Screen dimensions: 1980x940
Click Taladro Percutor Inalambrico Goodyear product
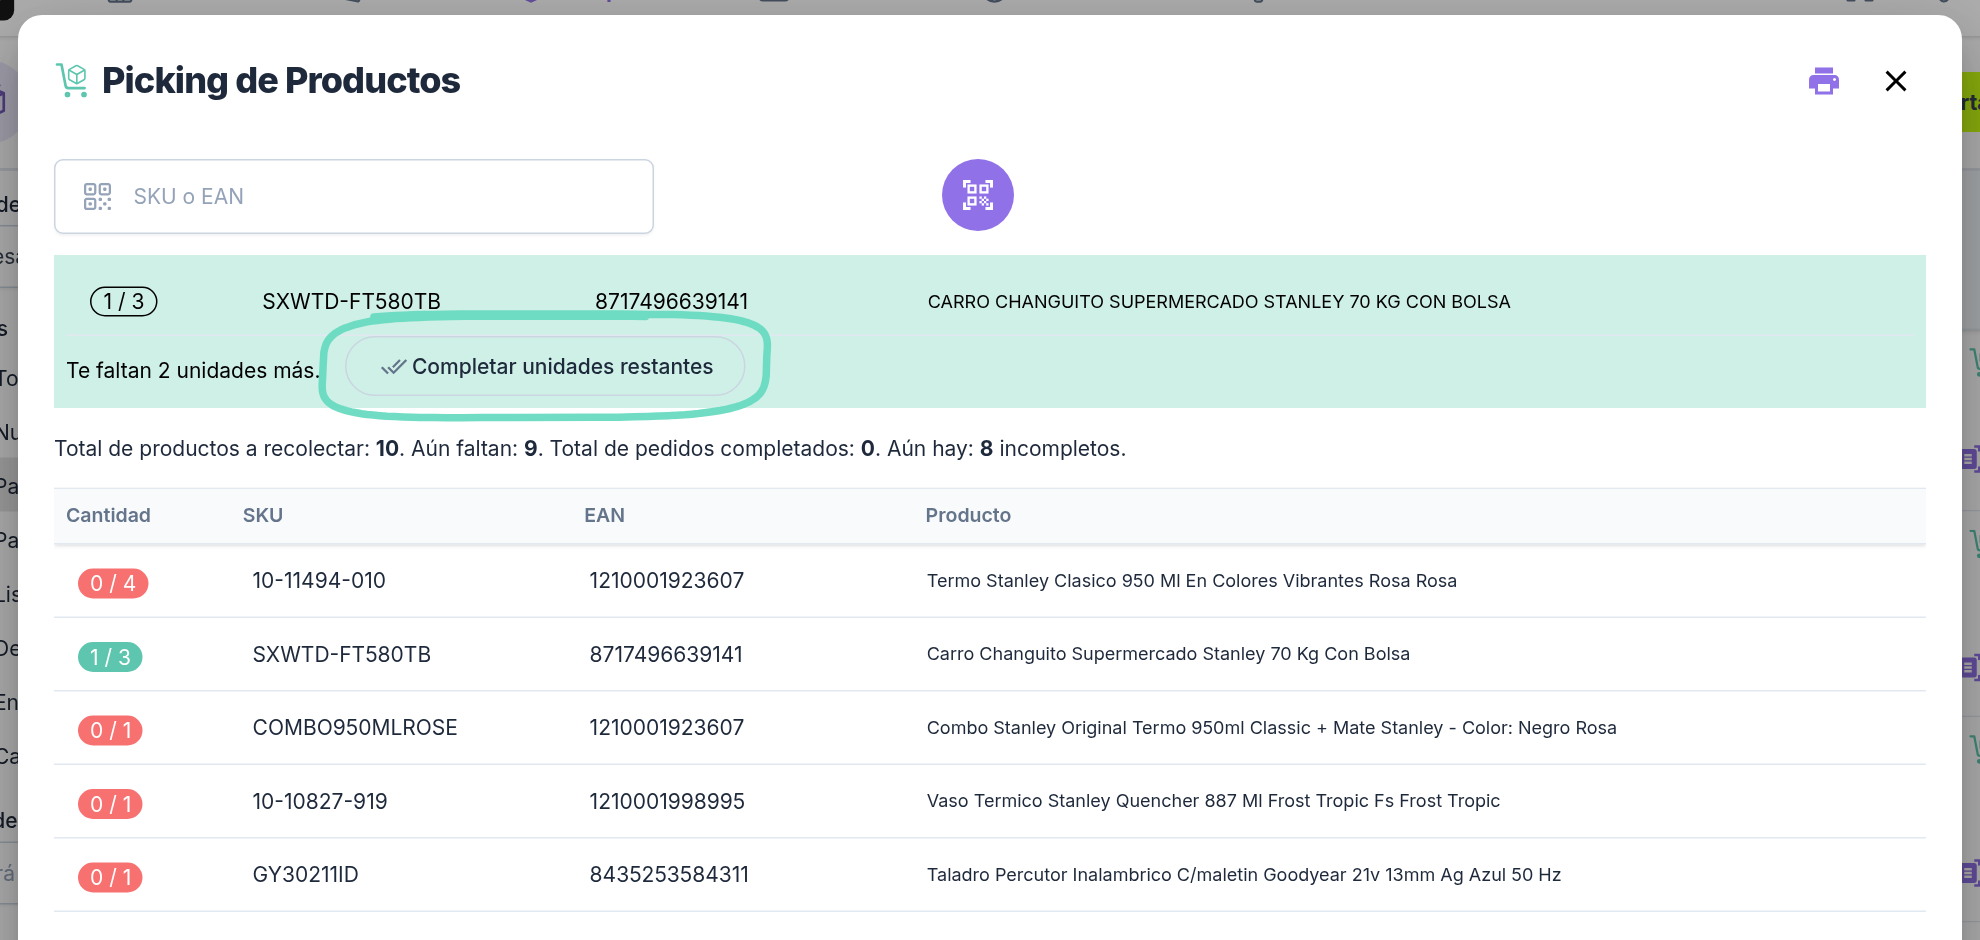tap(1244, 875)
